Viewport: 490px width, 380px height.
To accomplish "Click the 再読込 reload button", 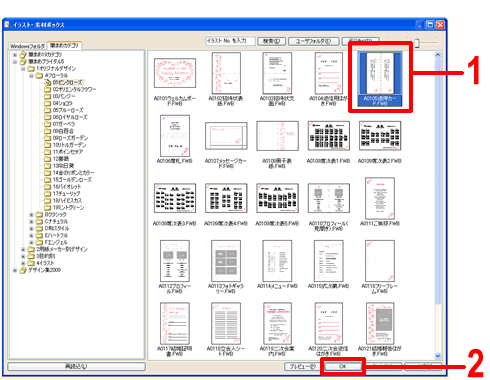I will click(76, 367).
